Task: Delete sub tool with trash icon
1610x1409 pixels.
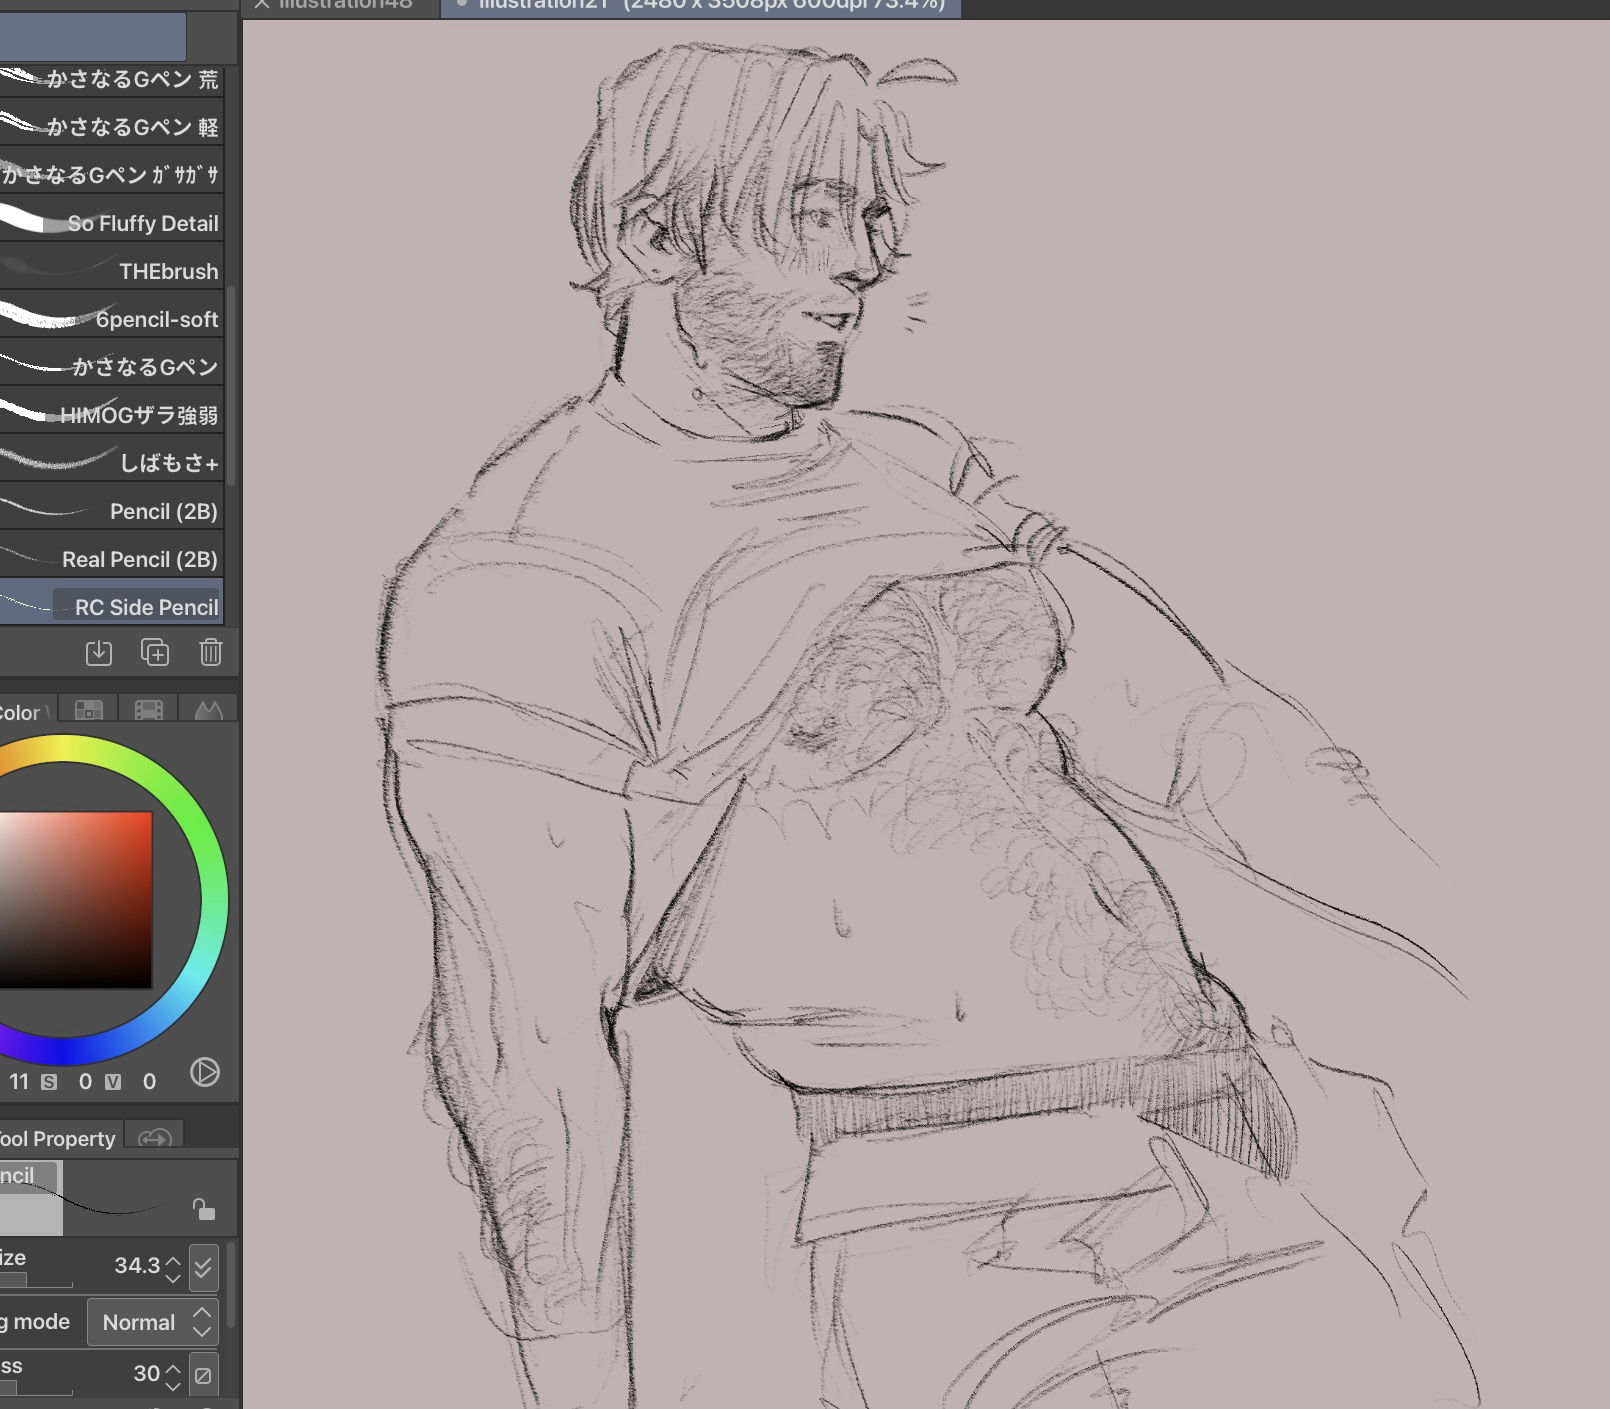Action: coord(210,653)
